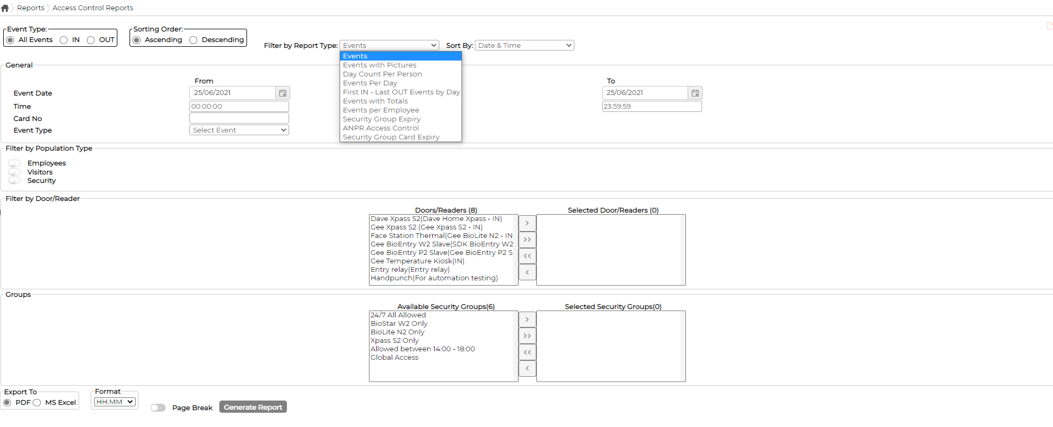Open calendar picker for From event date
1053x427 pixels.
coord(283,93)
